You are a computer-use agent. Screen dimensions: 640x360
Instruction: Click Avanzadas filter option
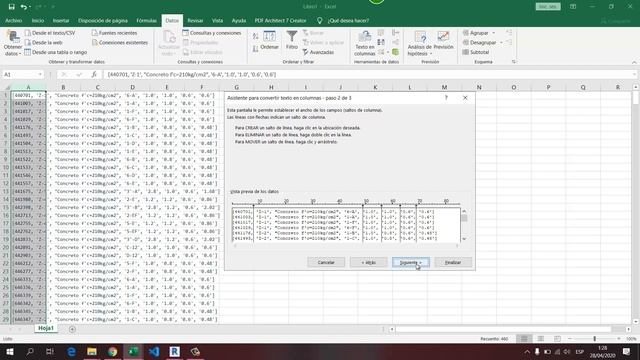click(318, 52)
